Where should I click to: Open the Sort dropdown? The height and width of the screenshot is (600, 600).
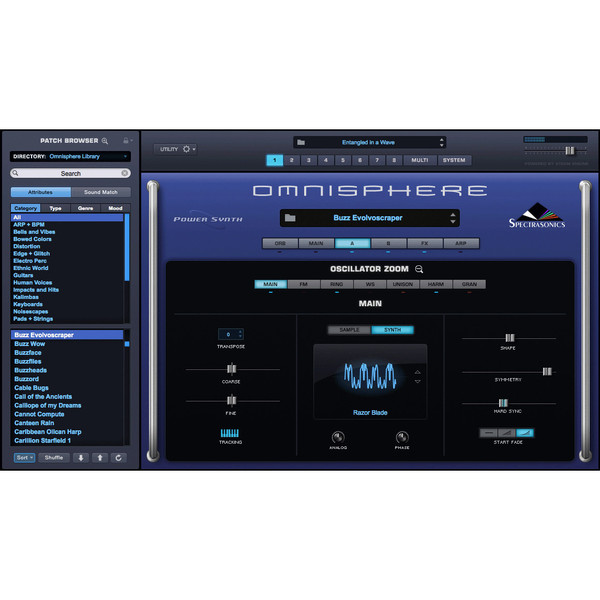(24, 458)
